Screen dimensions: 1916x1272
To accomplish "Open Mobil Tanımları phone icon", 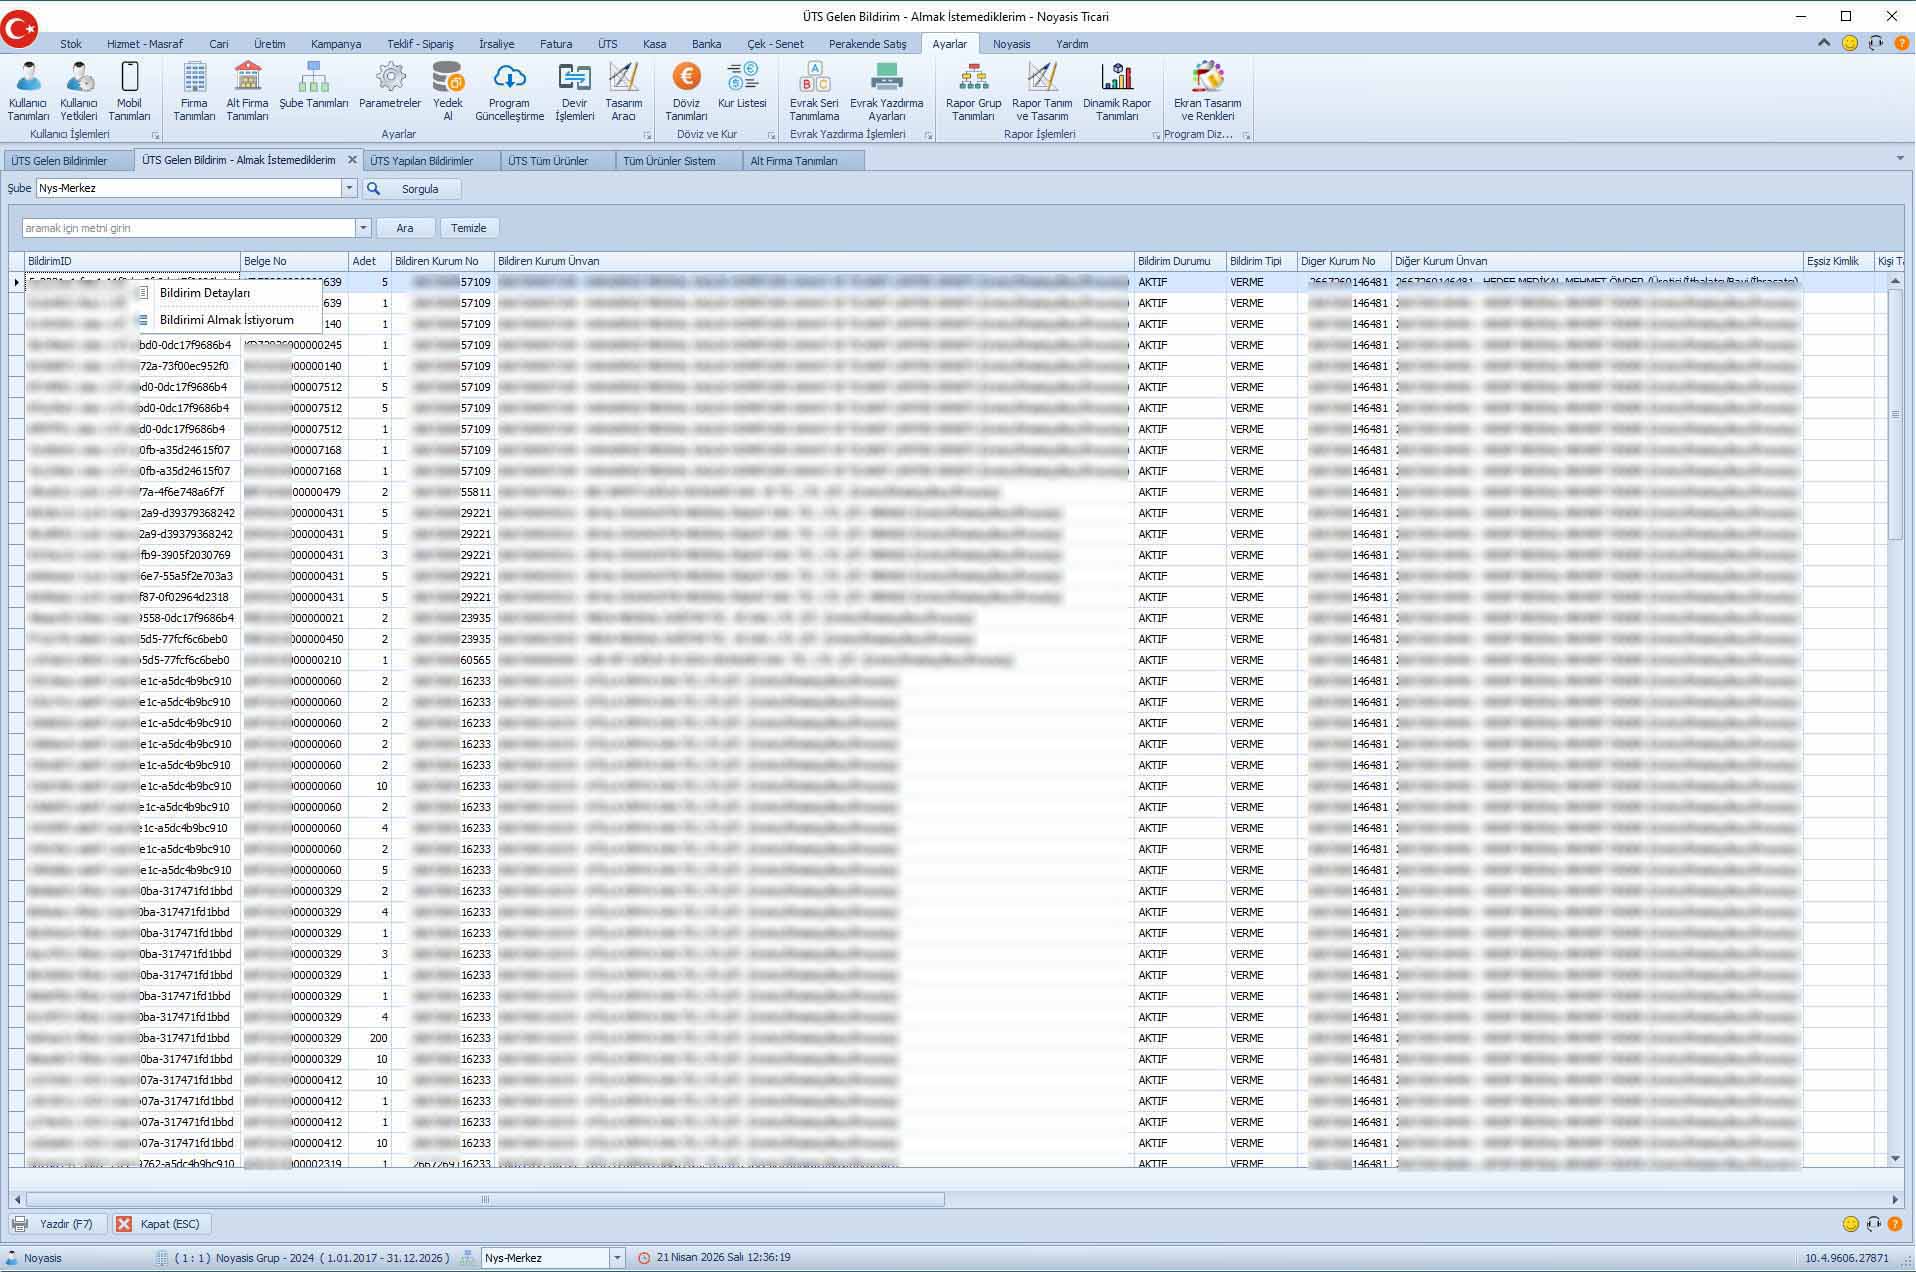I will (x=129, y=90).
